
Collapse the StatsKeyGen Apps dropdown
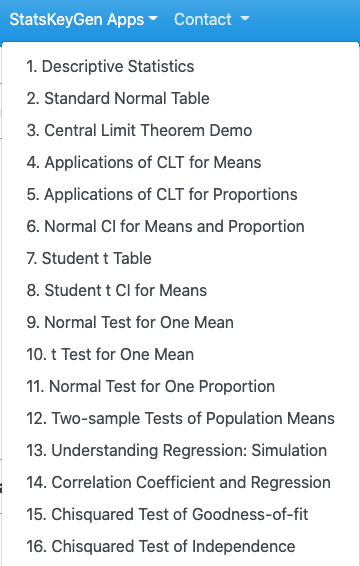tap(83, 19)
